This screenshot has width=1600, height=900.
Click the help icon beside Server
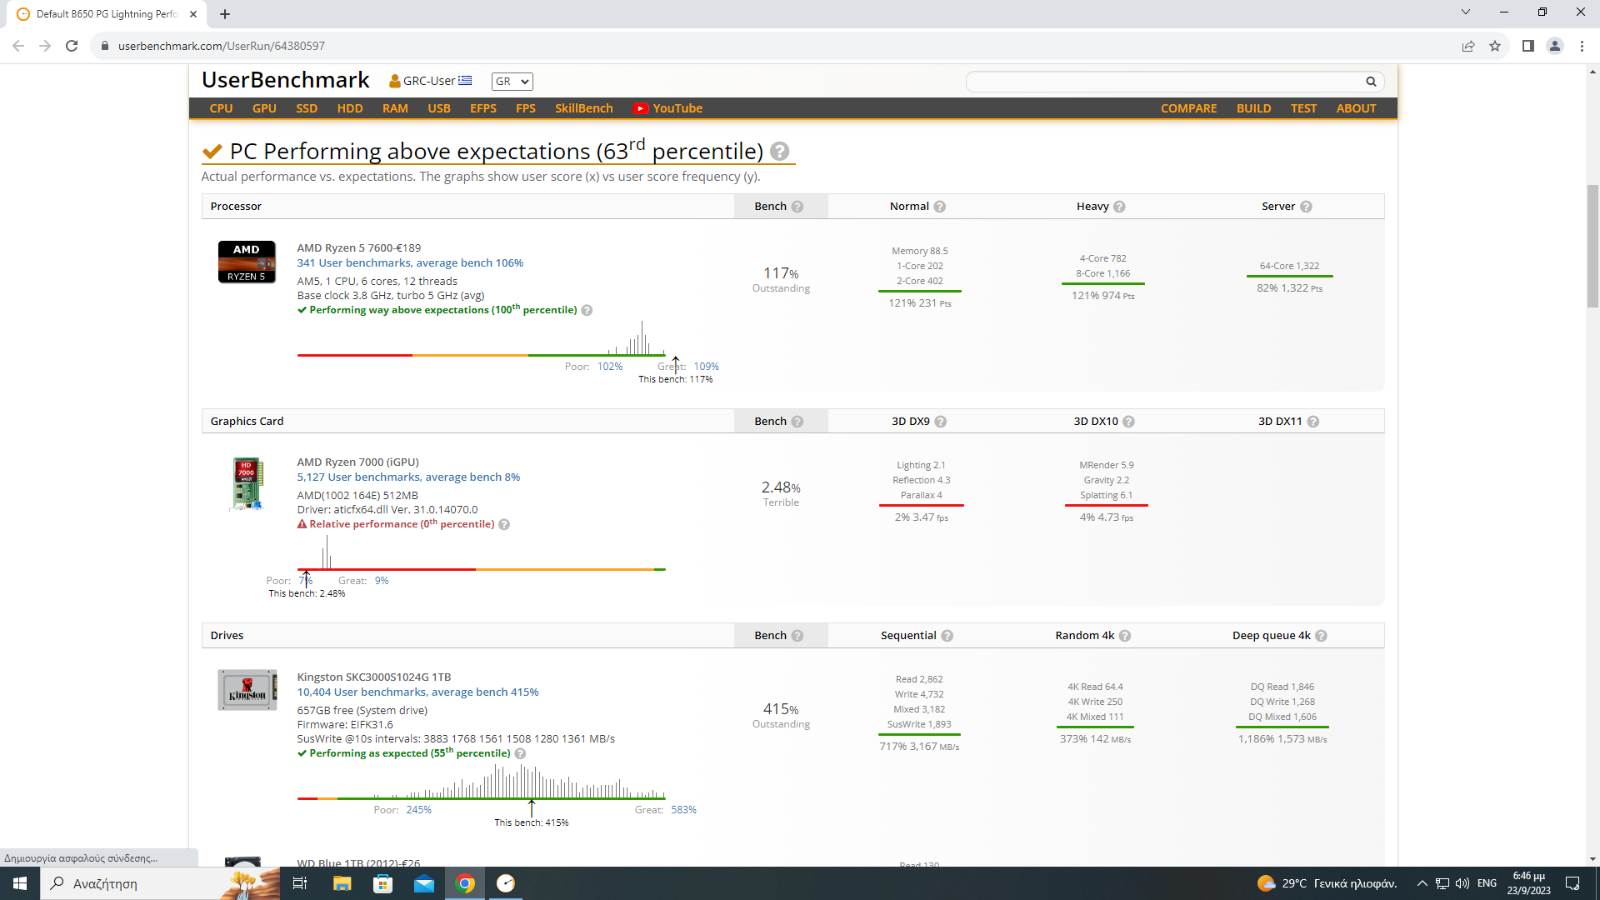[1306, 207]
